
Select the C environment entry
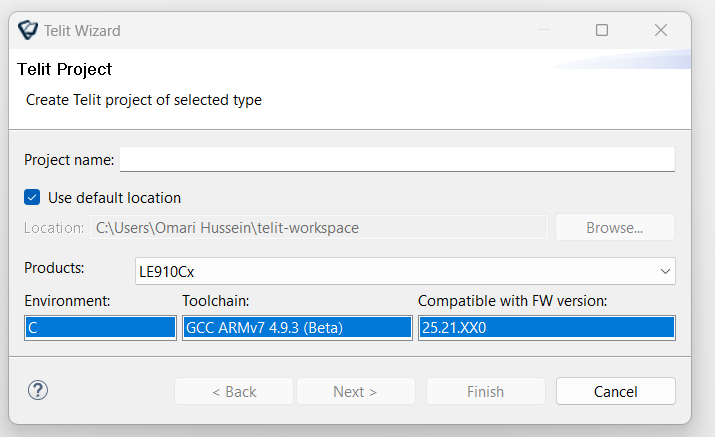coord(100,328)
